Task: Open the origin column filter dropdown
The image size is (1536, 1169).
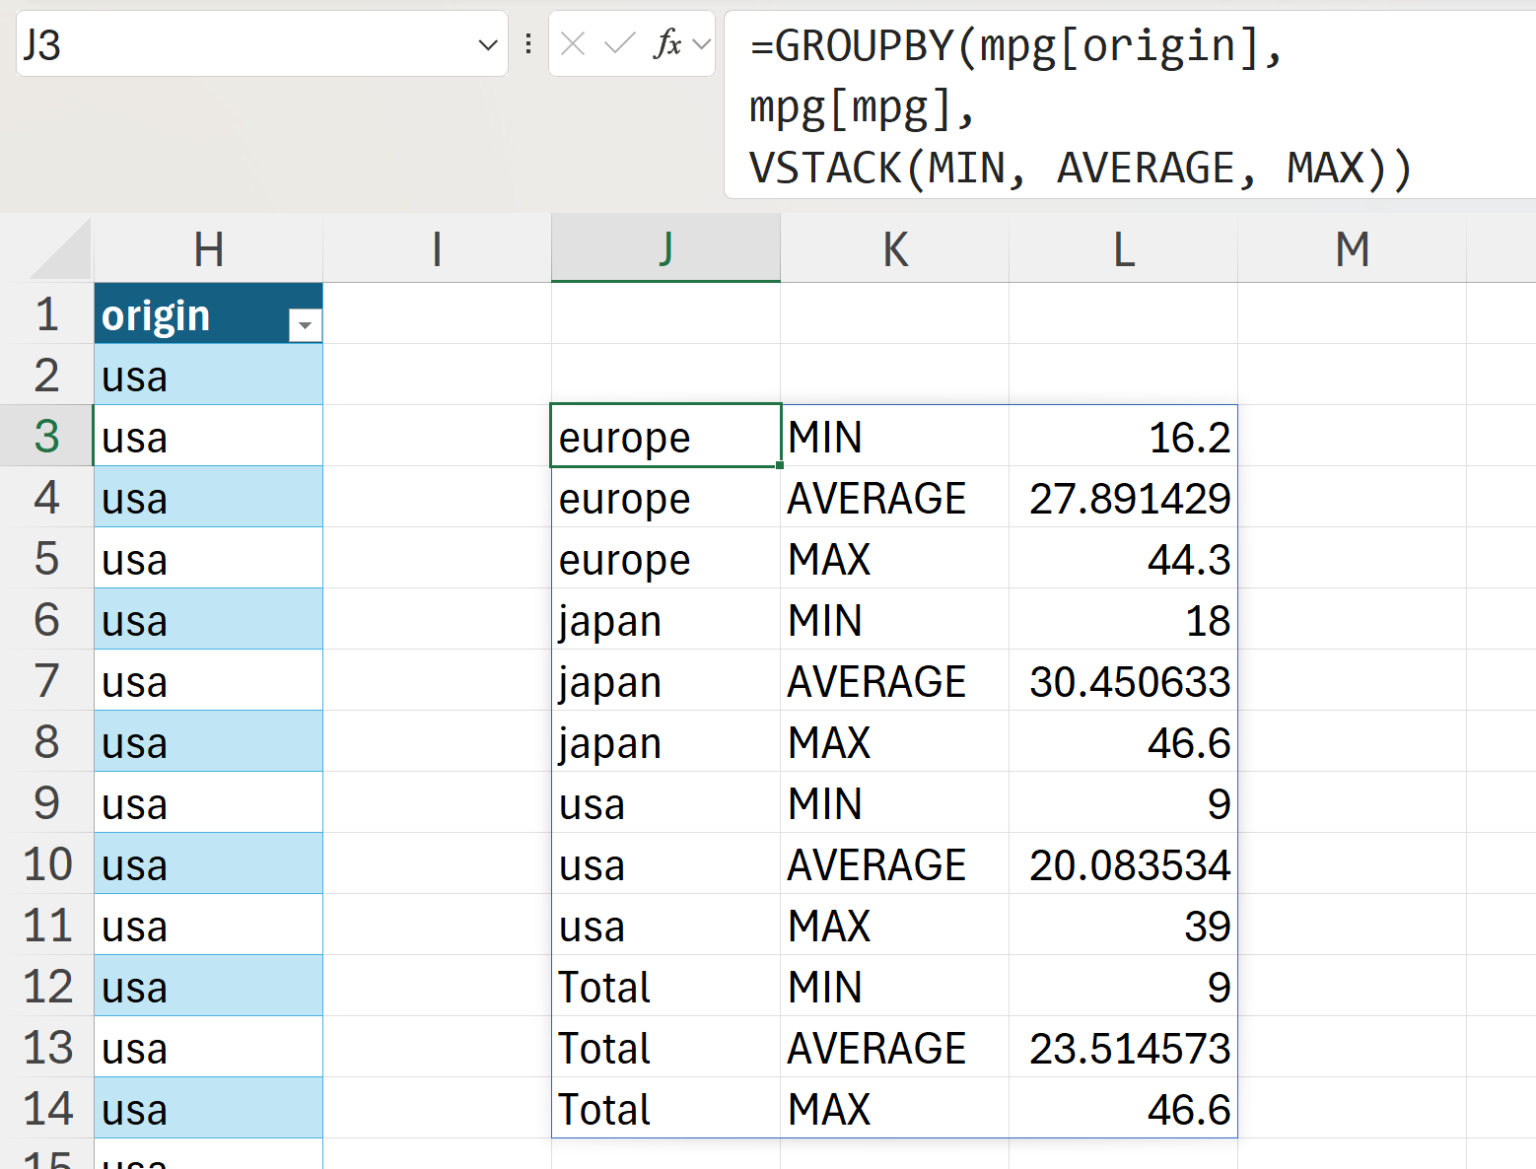Action: (305, 325)
